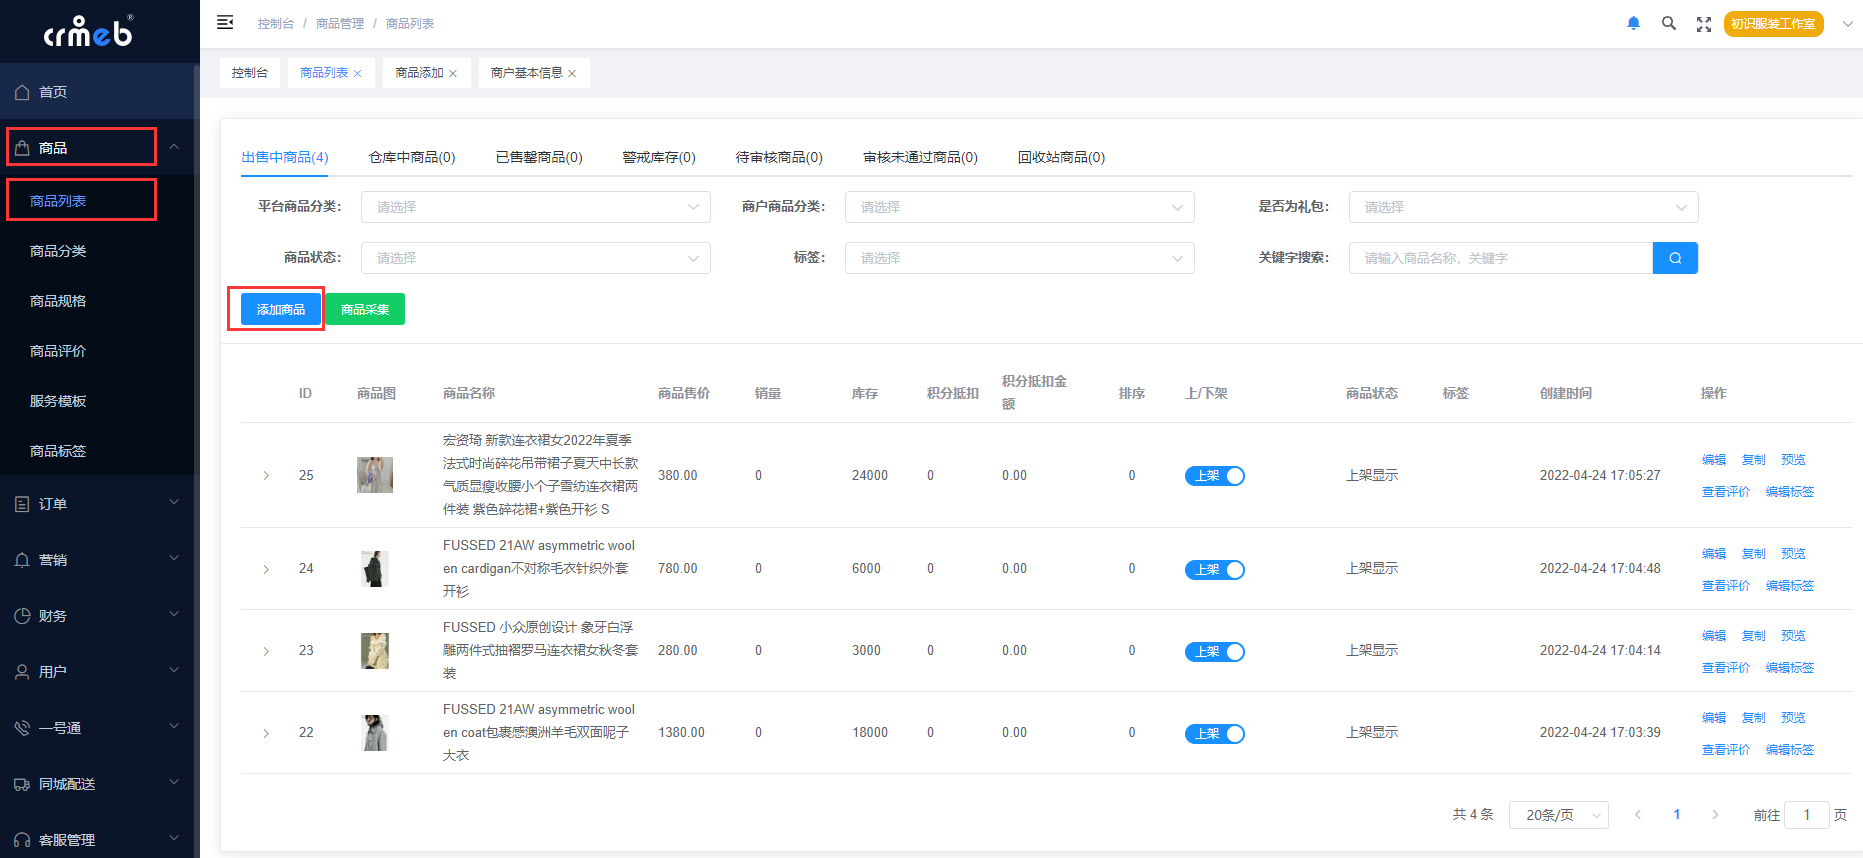Toggle 上架 switch for product 23
This screenshot has height=858, width=1863.
1215,652
